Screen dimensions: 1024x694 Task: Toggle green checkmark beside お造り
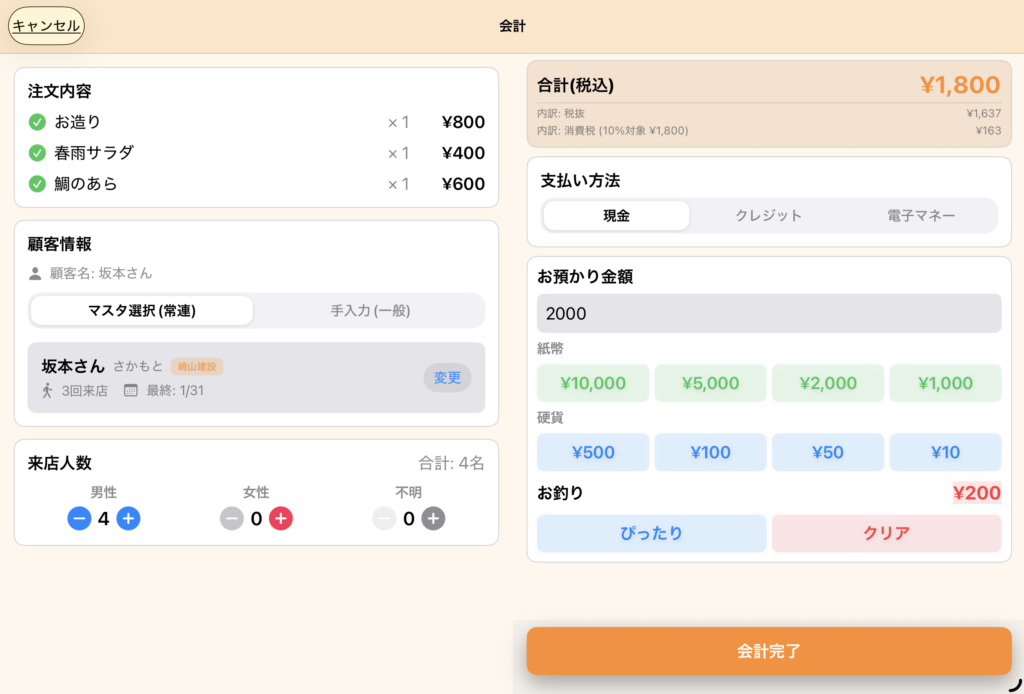(x=37, y=122)
